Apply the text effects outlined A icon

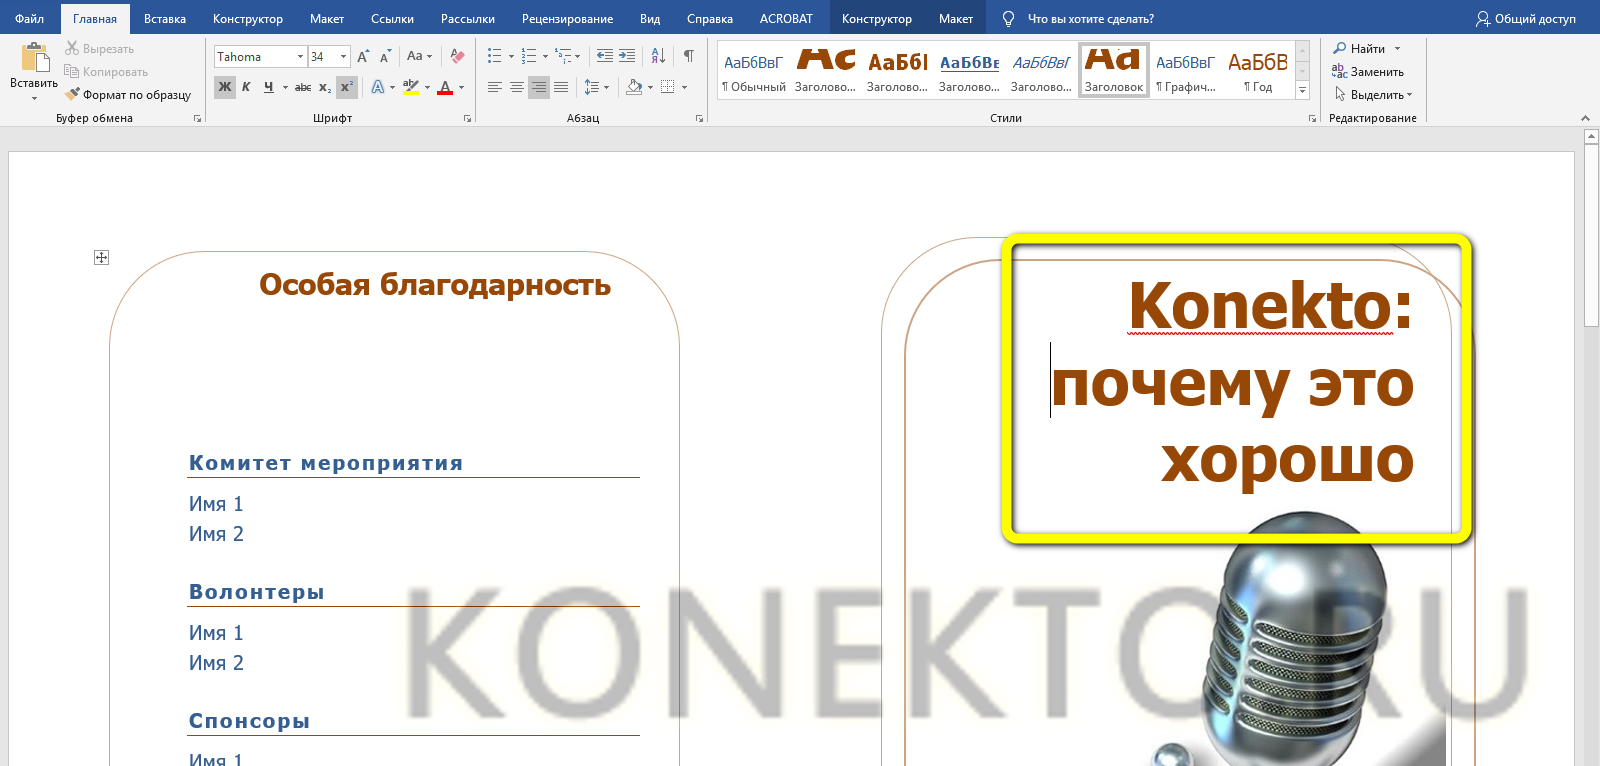tap(377, 87)
